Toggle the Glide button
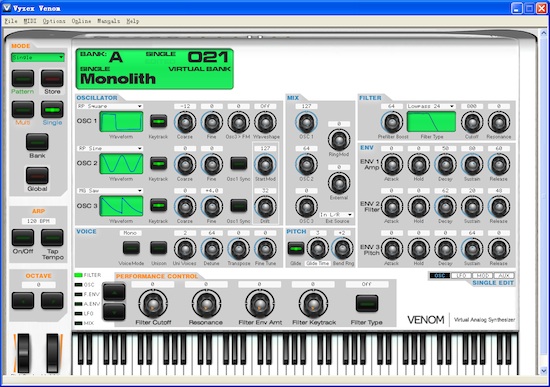550x387 pixels. click(x=296, y=248)
